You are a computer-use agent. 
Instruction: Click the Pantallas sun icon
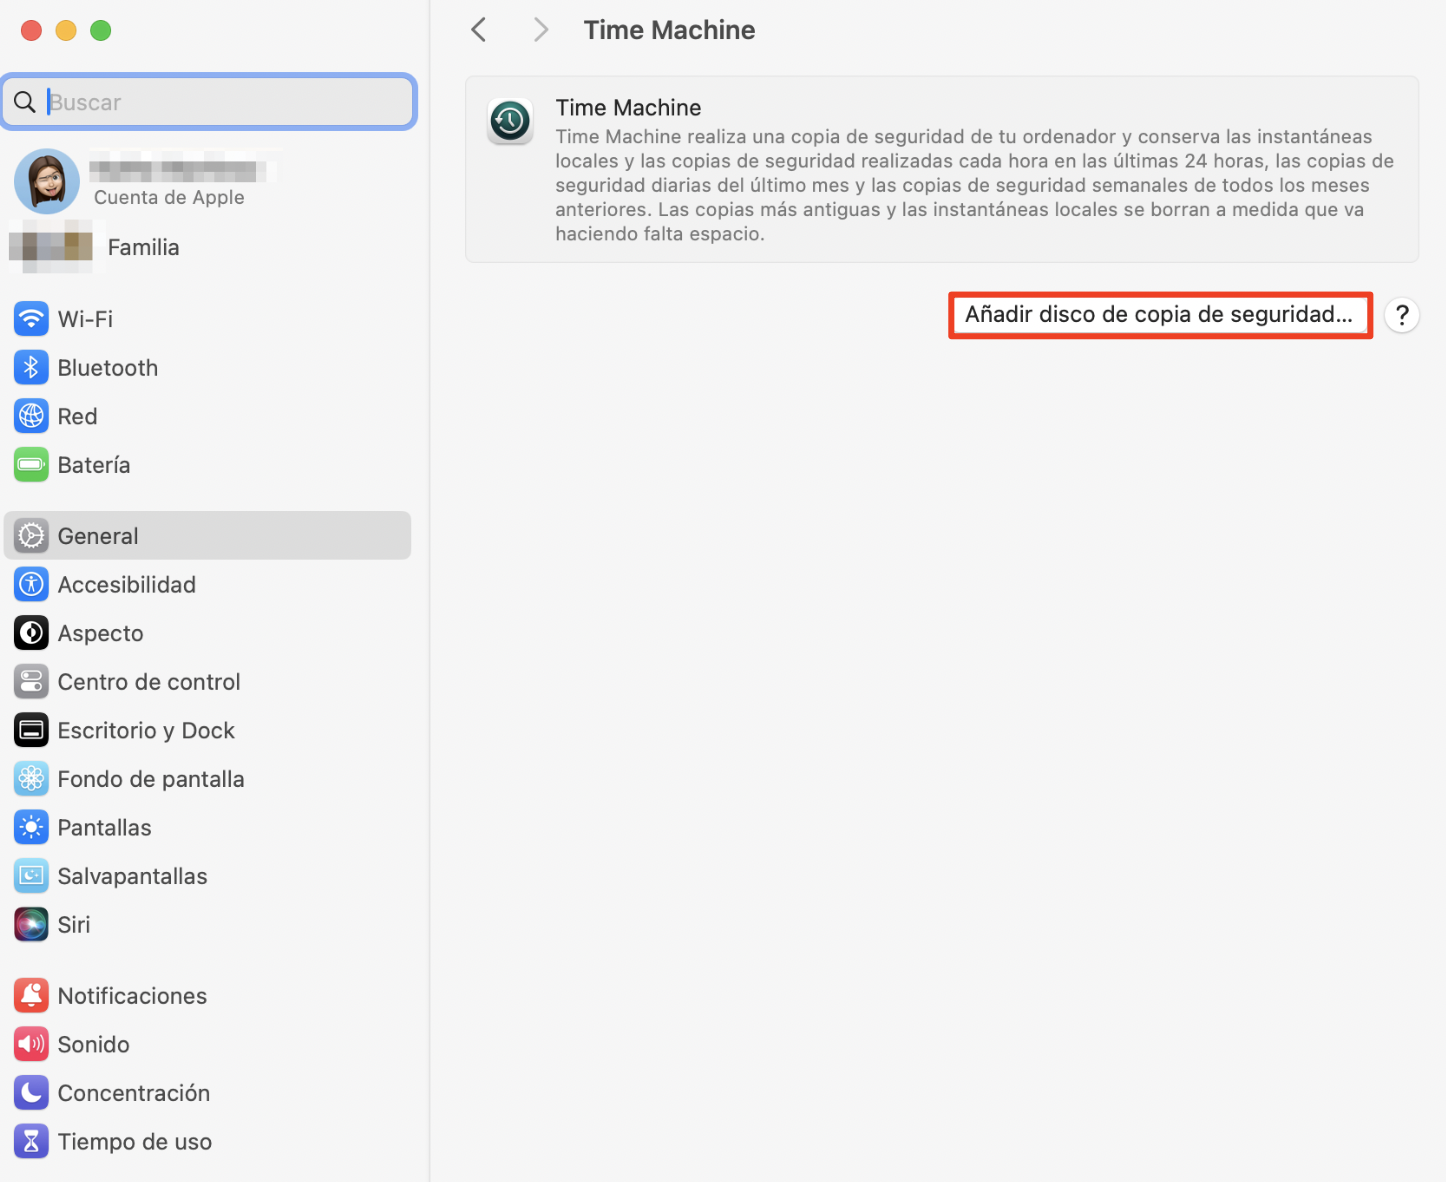coord(31,827)
